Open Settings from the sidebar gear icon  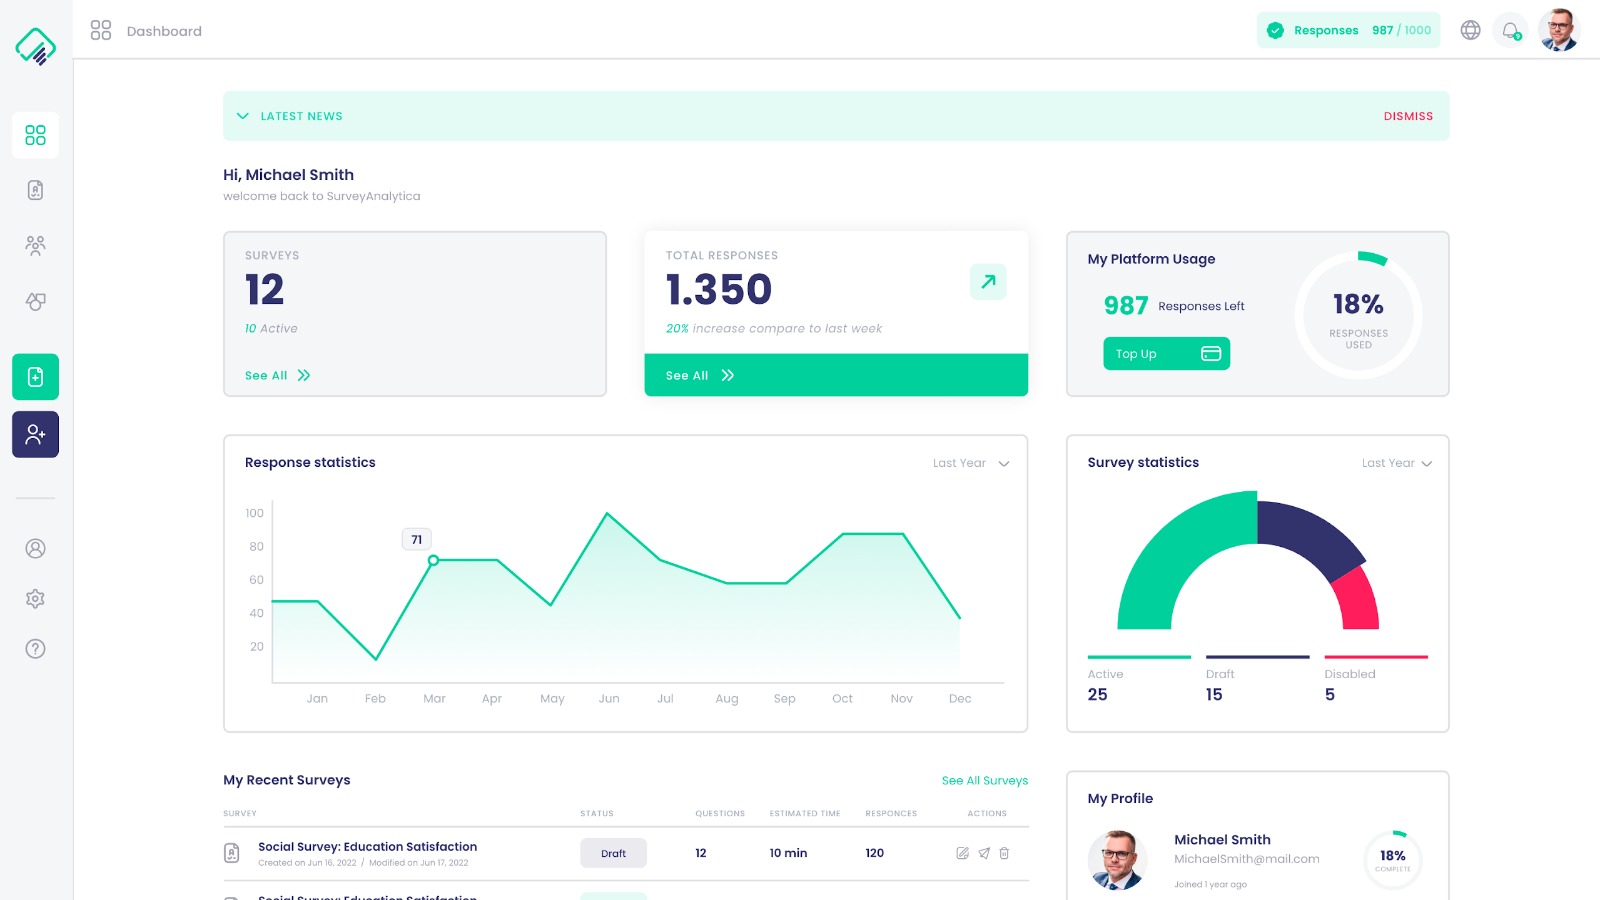pyautogui.click(x=35, y=598)
